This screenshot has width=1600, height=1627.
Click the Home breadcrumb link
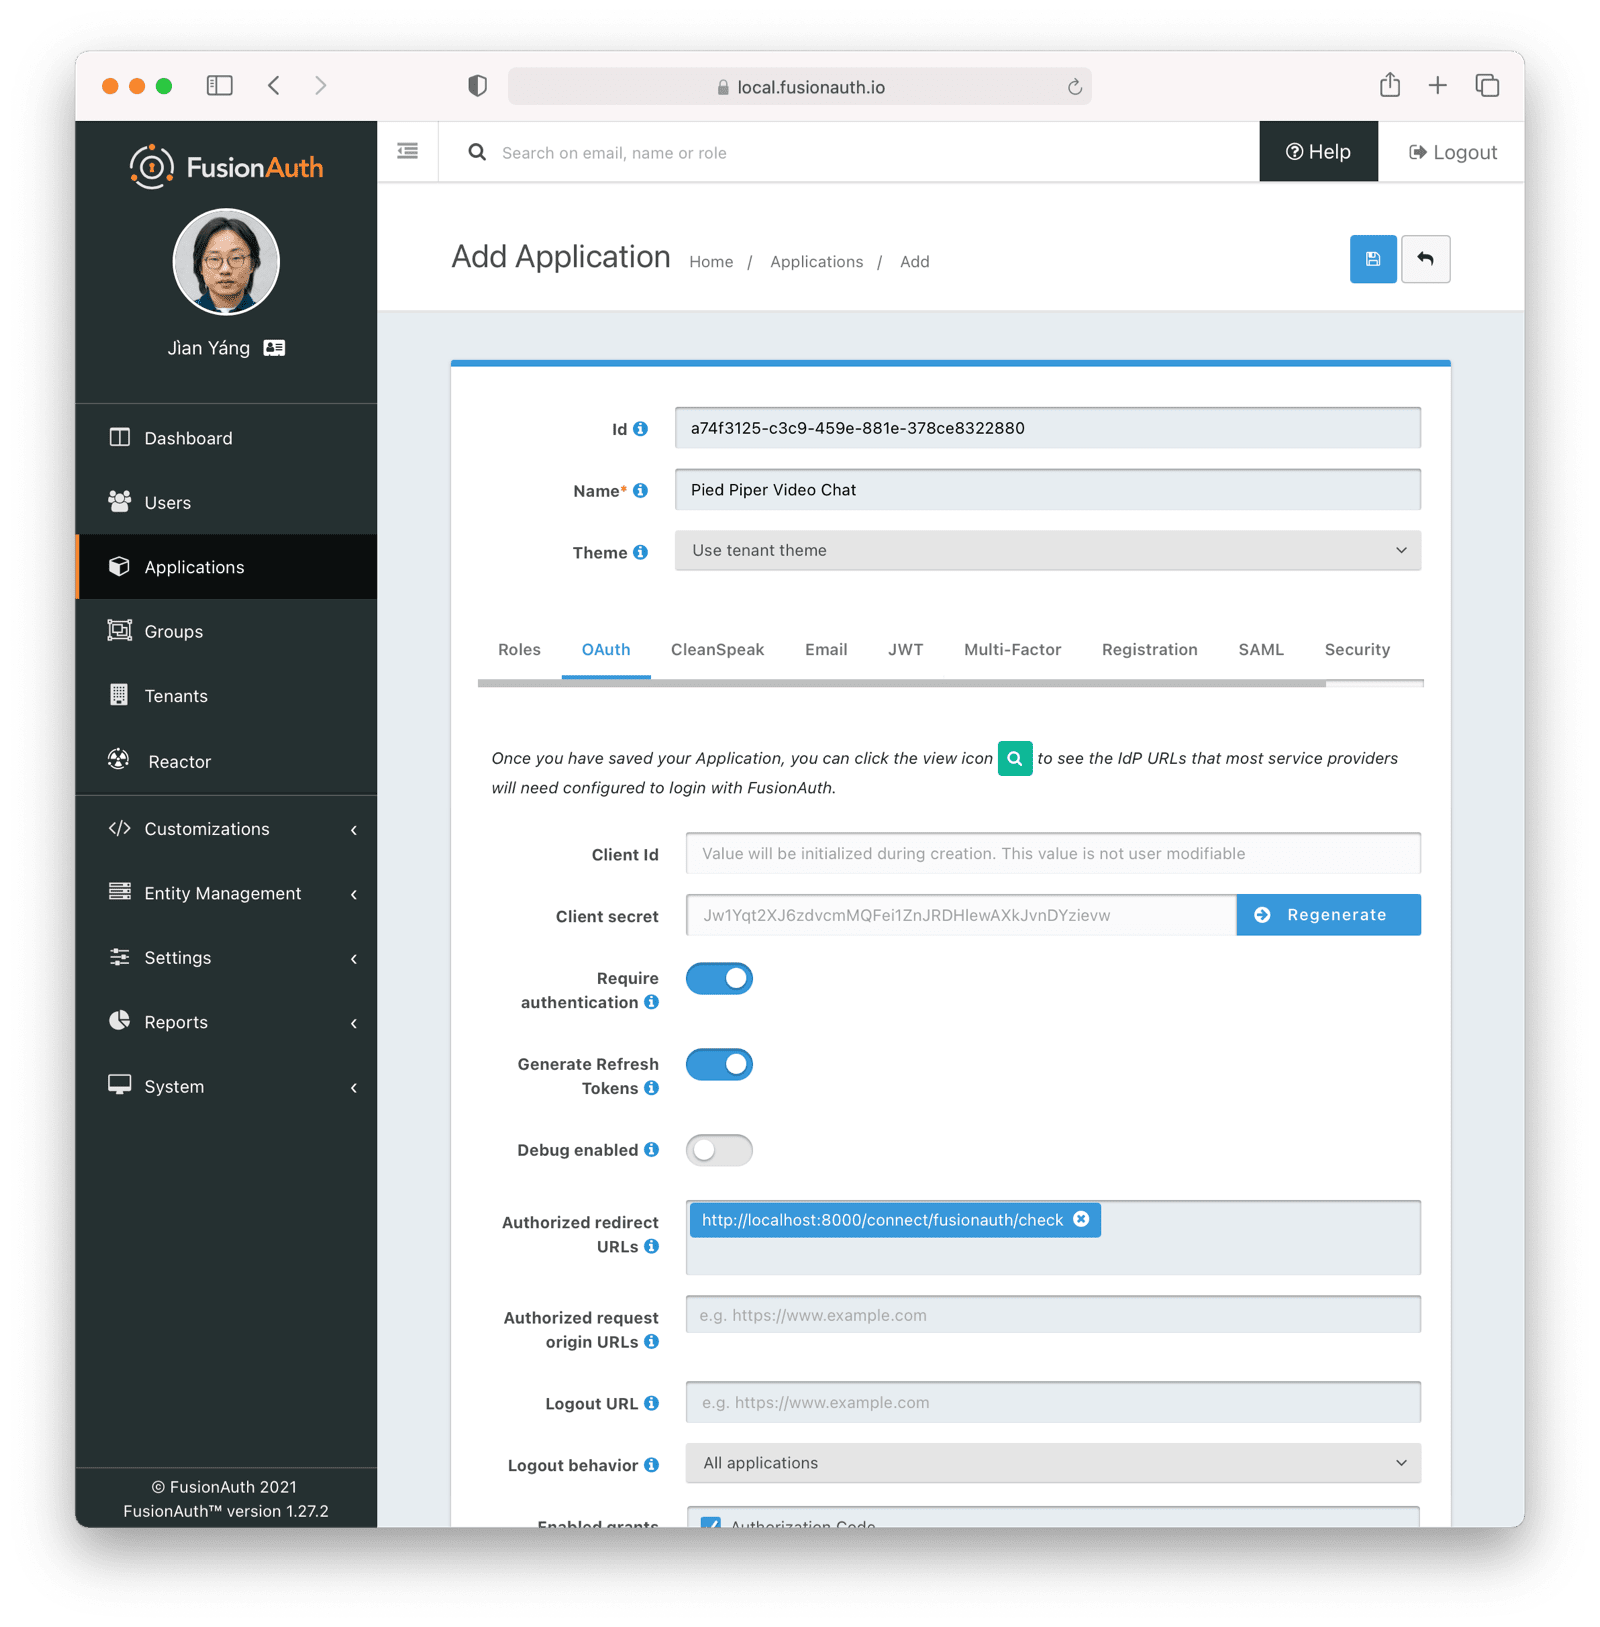711,262
